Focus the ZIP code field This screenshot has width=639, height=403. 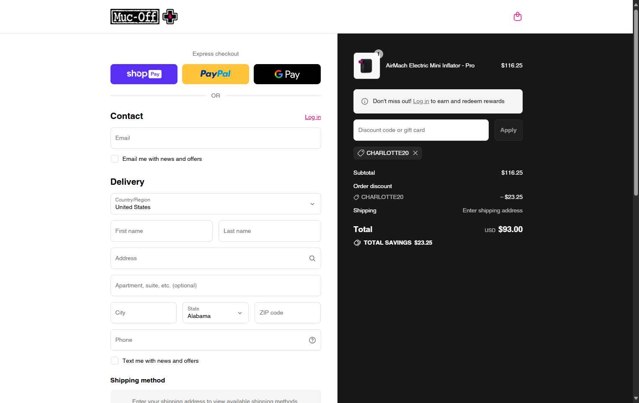coord(288,313)
